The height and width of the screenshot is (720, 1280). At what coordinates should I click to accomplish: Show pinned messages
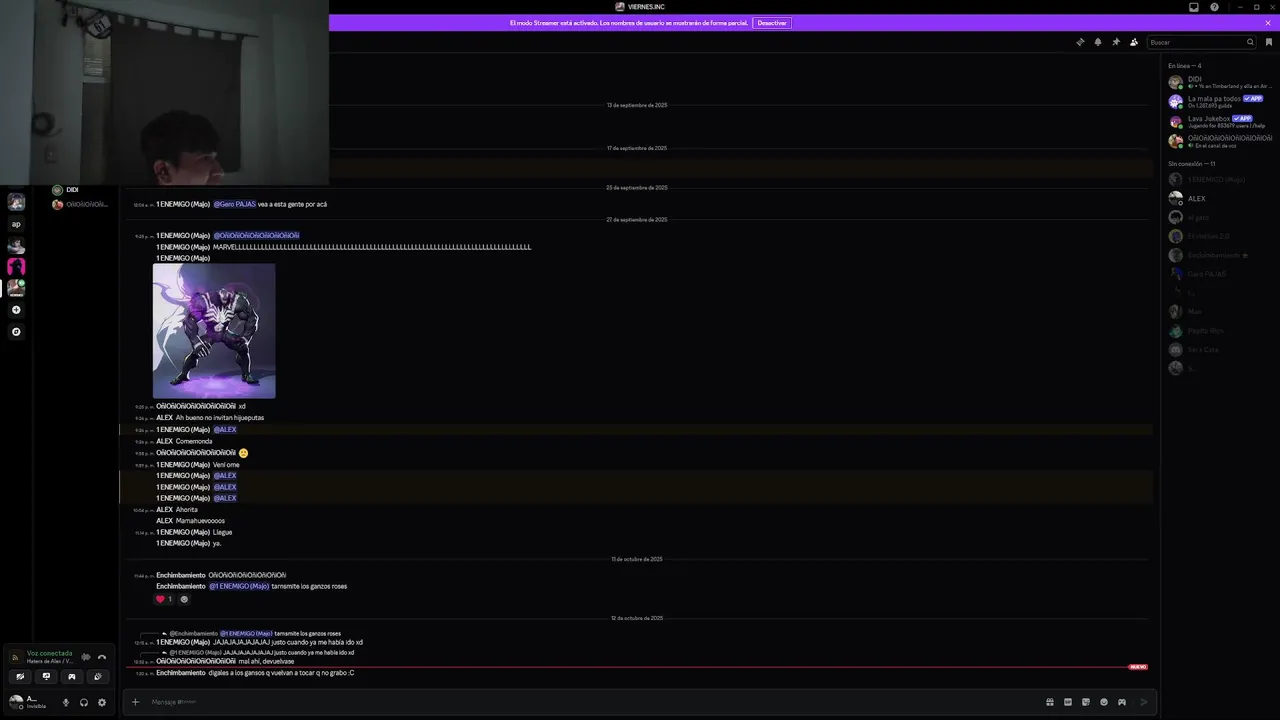tap(1116, 42)
